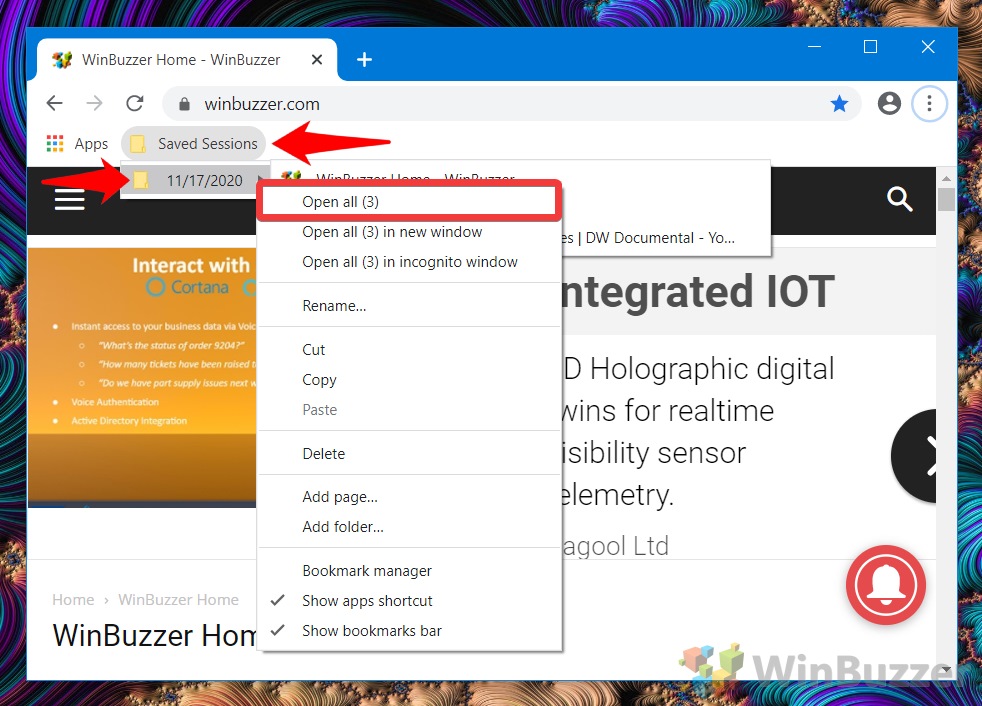Viewport: 982px width, 706px height.
Task: Maximize the Chrome window
Action: 870,46
